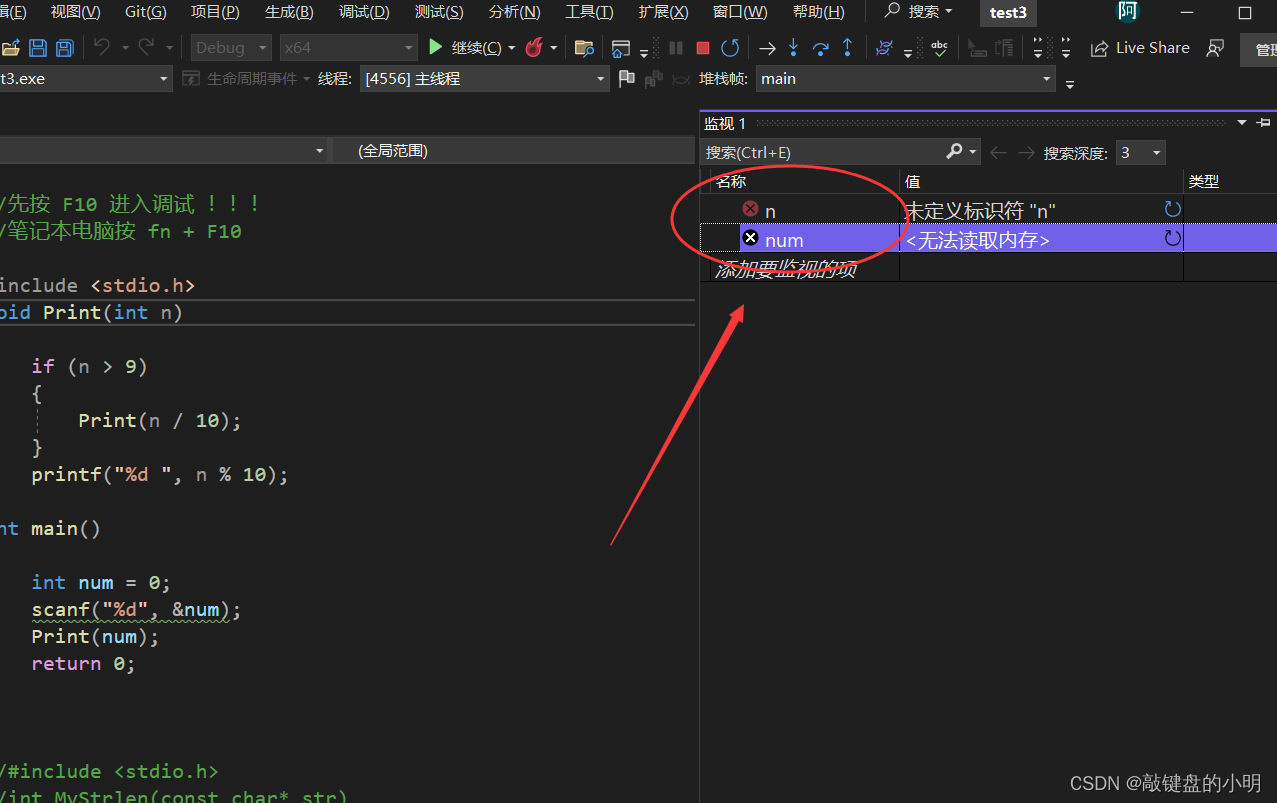Viewport: 1277px width, 803px height.
Task: Open the 扩展(X) menu
Action: pyautogui.click(x=663, y=12)
